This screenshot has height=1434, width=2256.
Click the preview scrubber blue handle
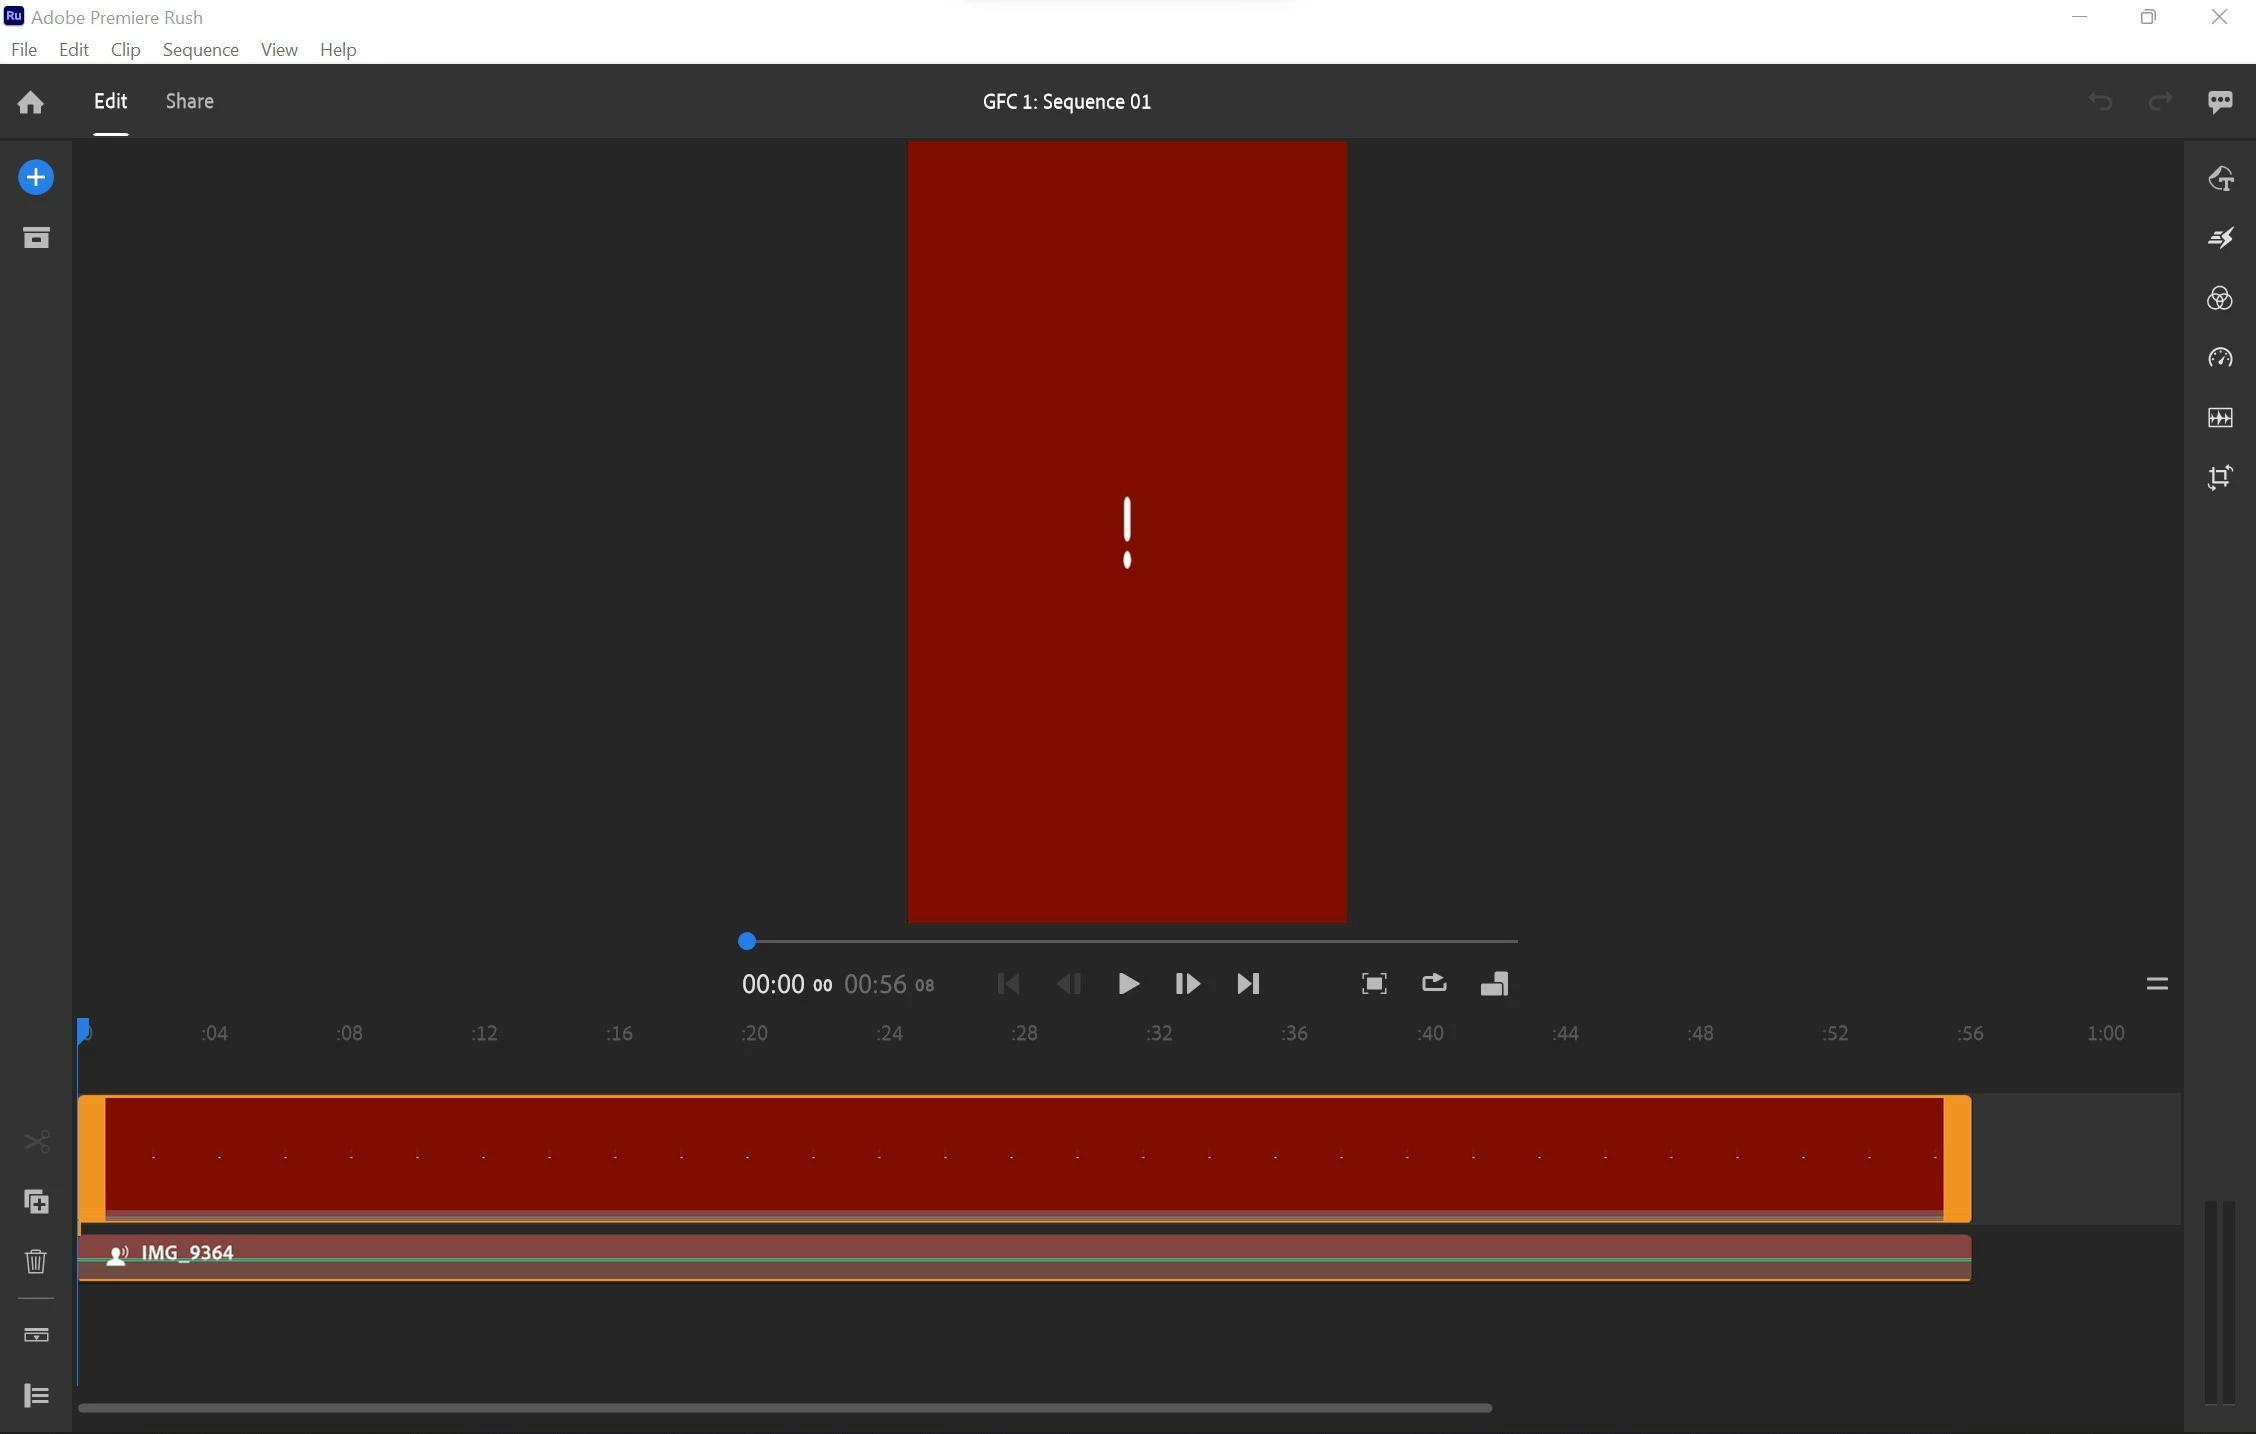pyautogui.click(x=747, y=941)
